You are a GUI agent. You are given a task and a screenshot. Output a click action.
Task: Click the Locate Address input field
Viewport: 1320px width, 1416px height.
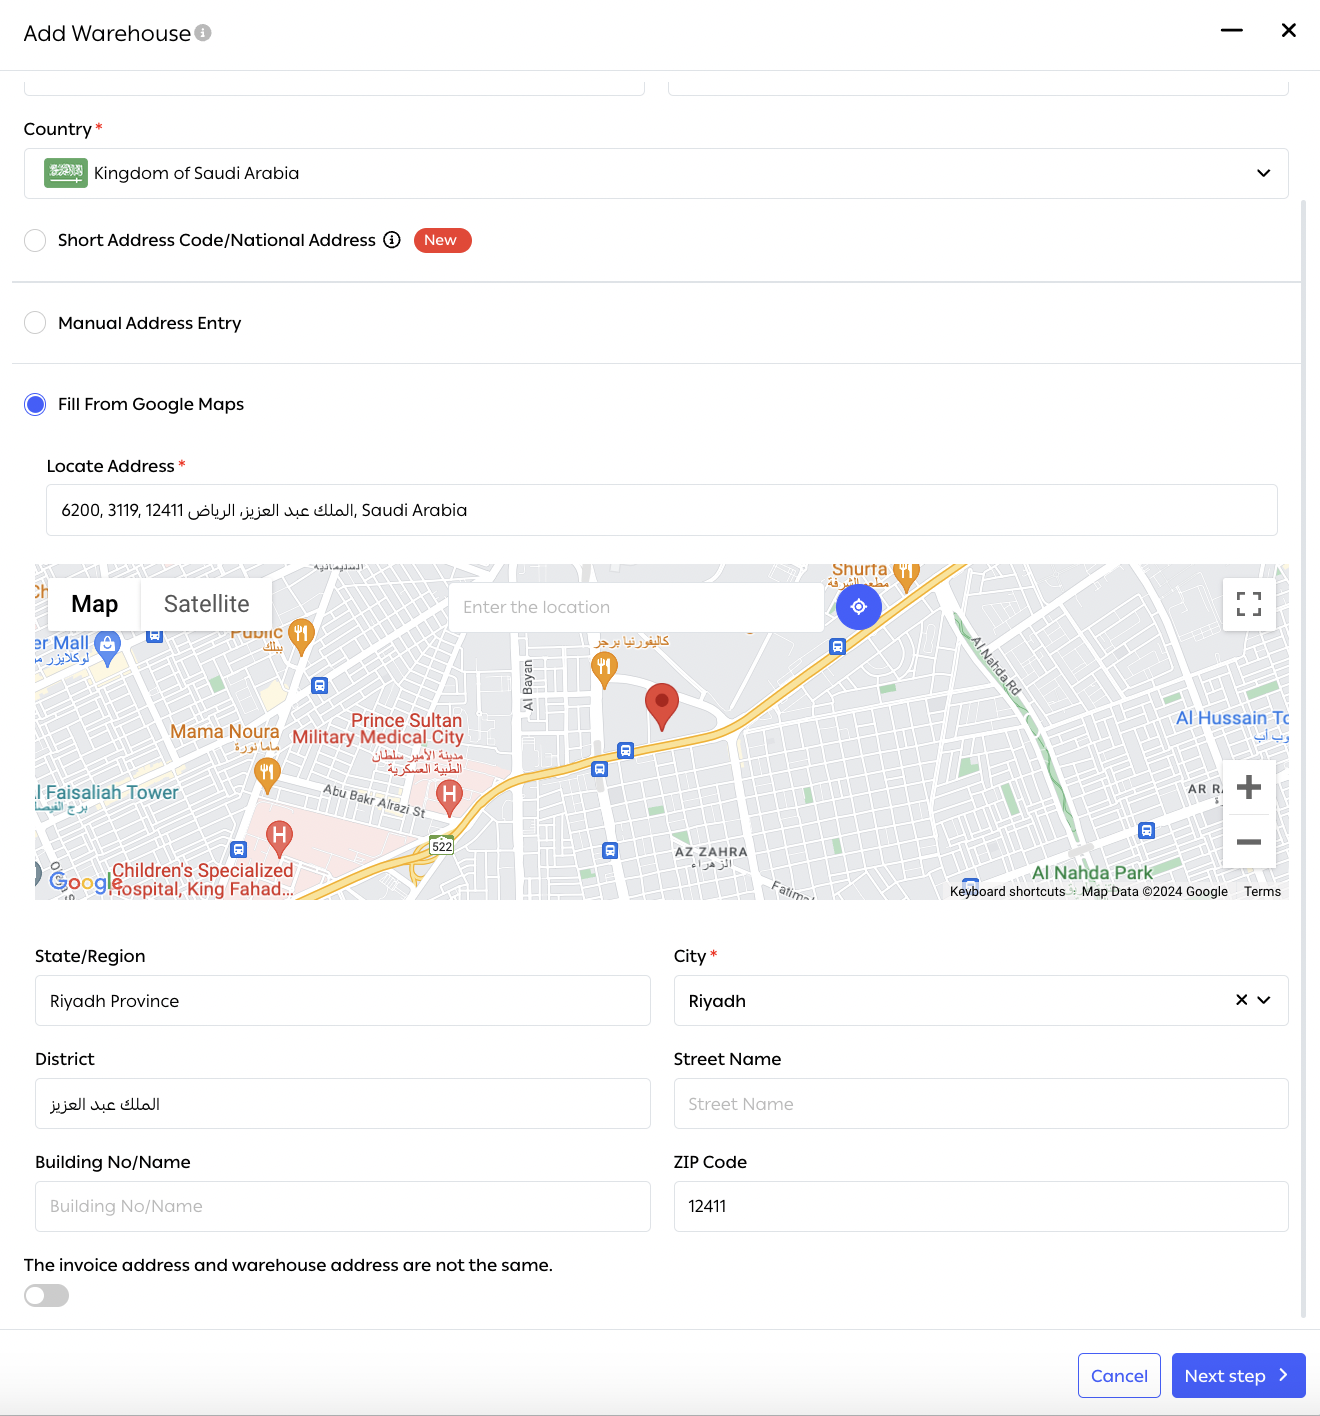[661, 510]
